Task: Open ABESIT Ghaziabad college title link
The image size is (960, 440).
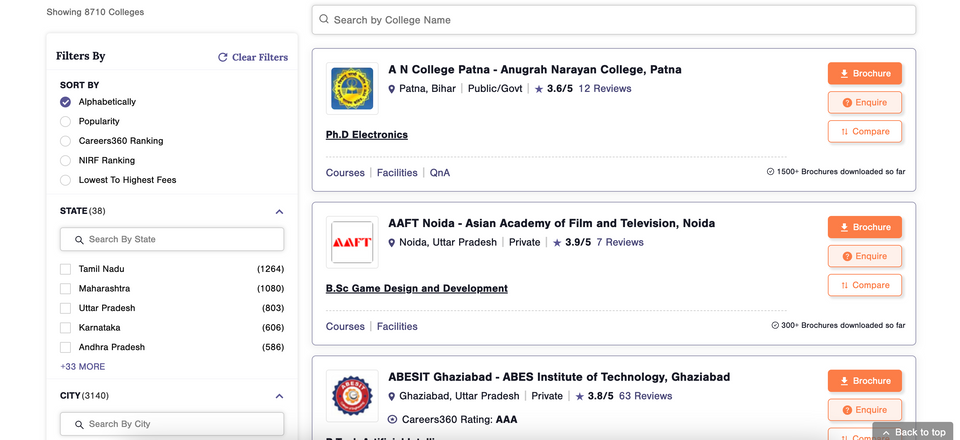Action: (x=559, y=376)
